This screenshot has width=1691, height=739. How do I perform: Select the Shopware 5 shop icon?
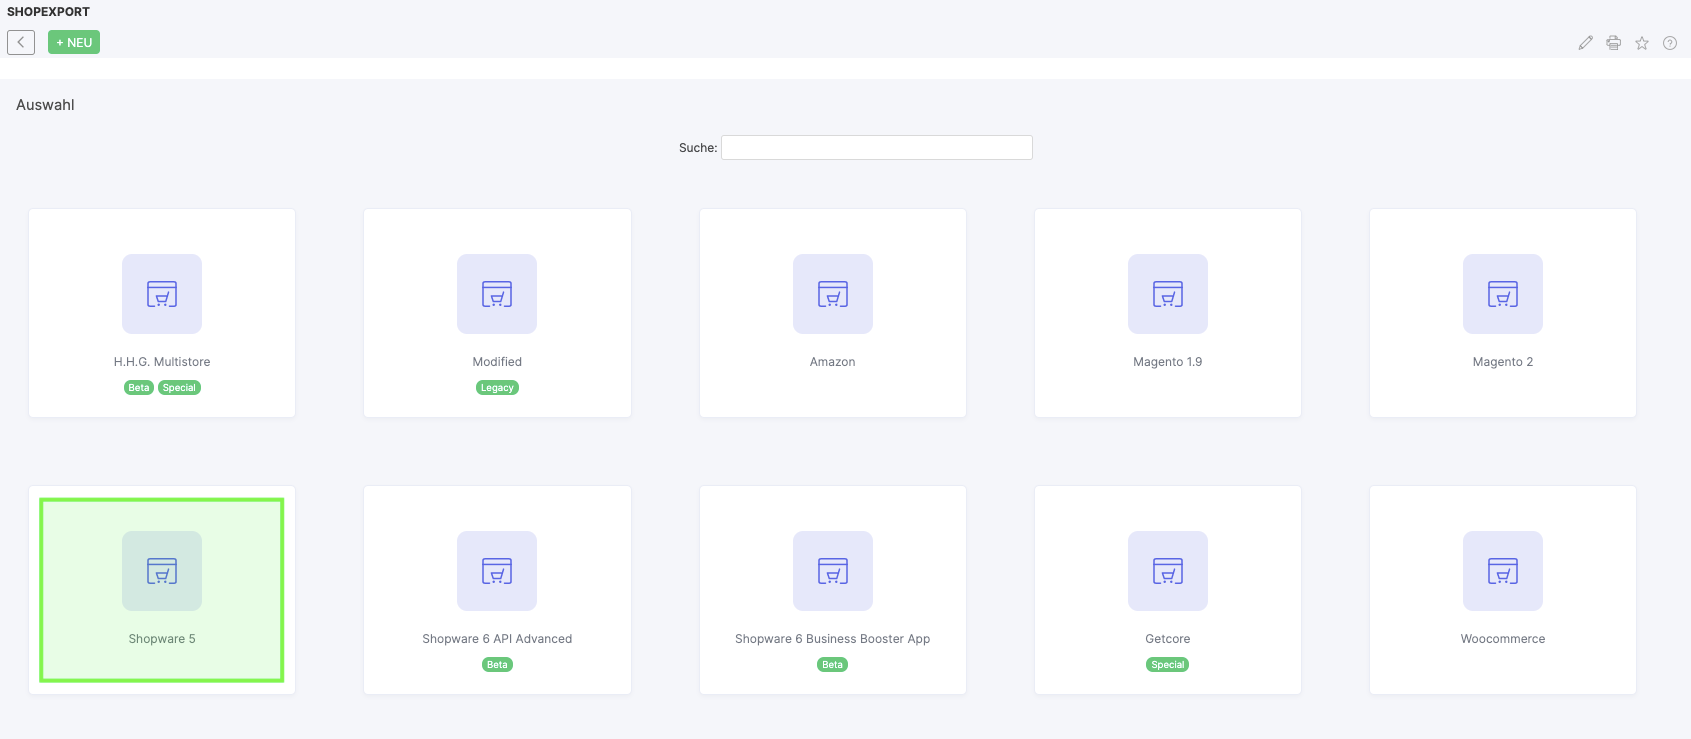[x=162, y=571]
